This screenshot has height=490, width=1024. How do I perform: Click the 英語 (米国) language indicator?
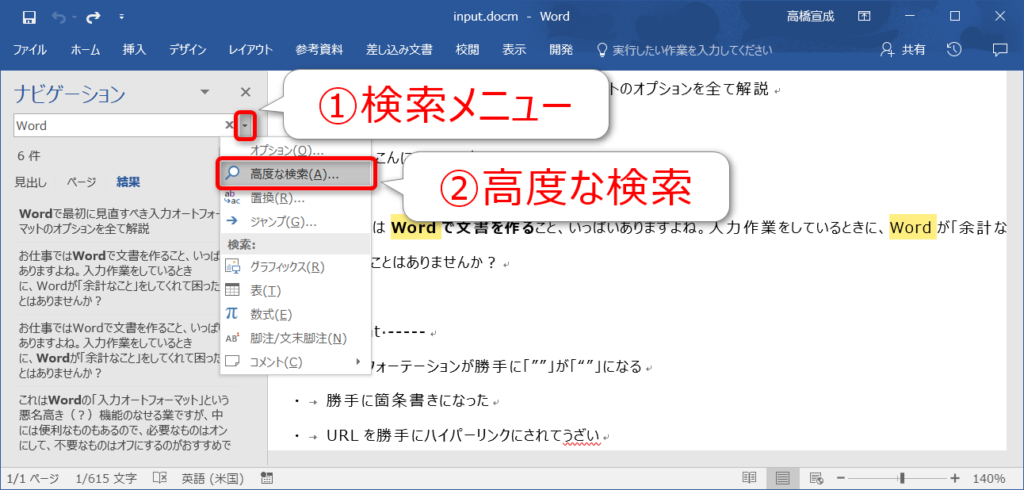pyautogui.click(x=212, y=478)
